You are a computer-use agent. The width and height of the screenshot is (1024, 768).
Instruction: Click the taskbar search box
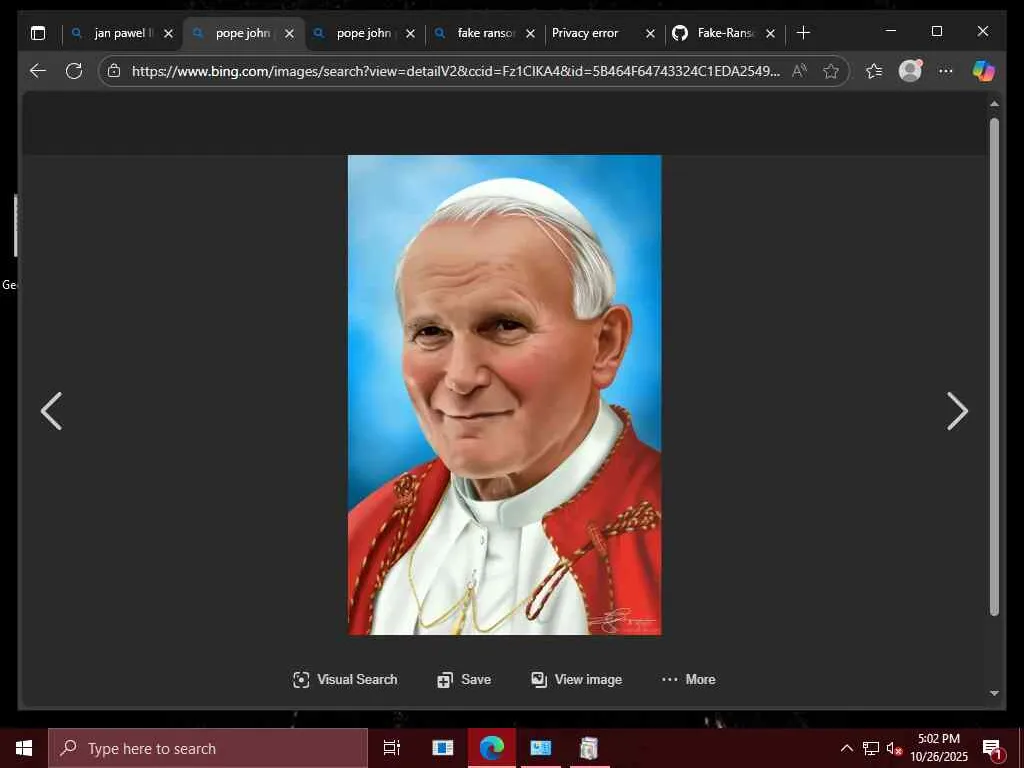click(208, 748)
